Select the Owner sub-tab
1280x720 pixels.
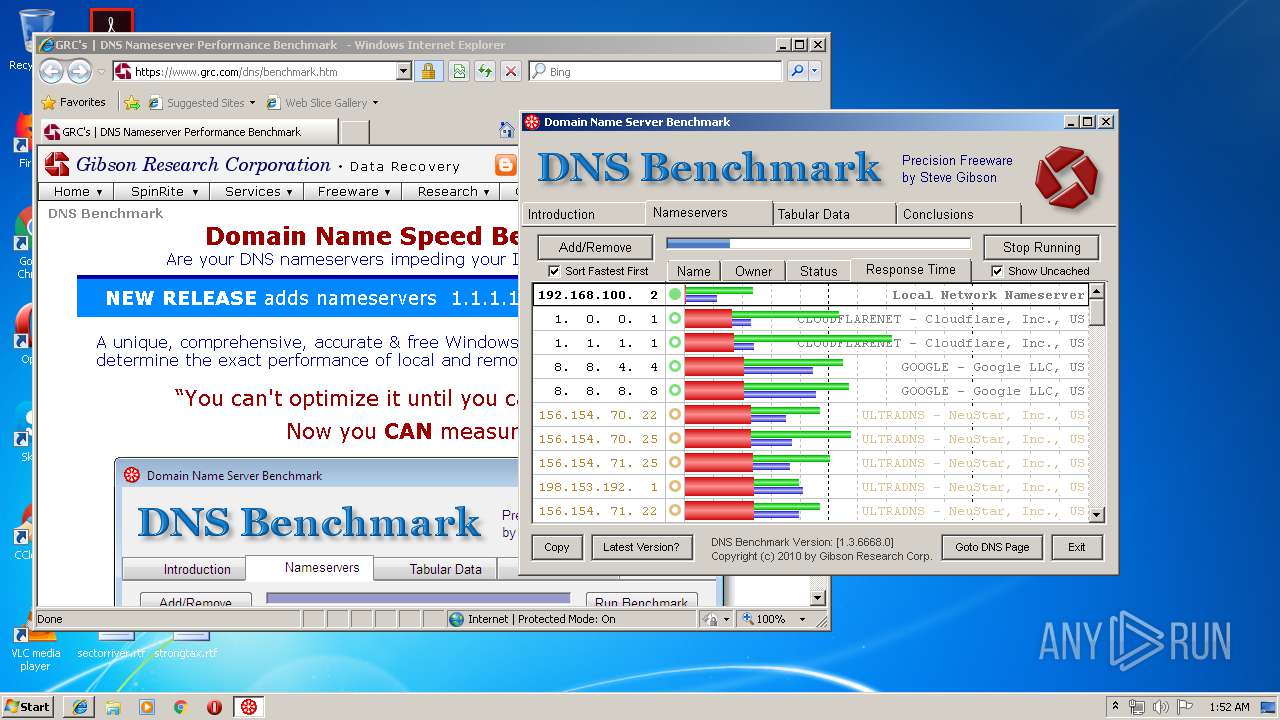pyautogui.click(x=753, y=271)
